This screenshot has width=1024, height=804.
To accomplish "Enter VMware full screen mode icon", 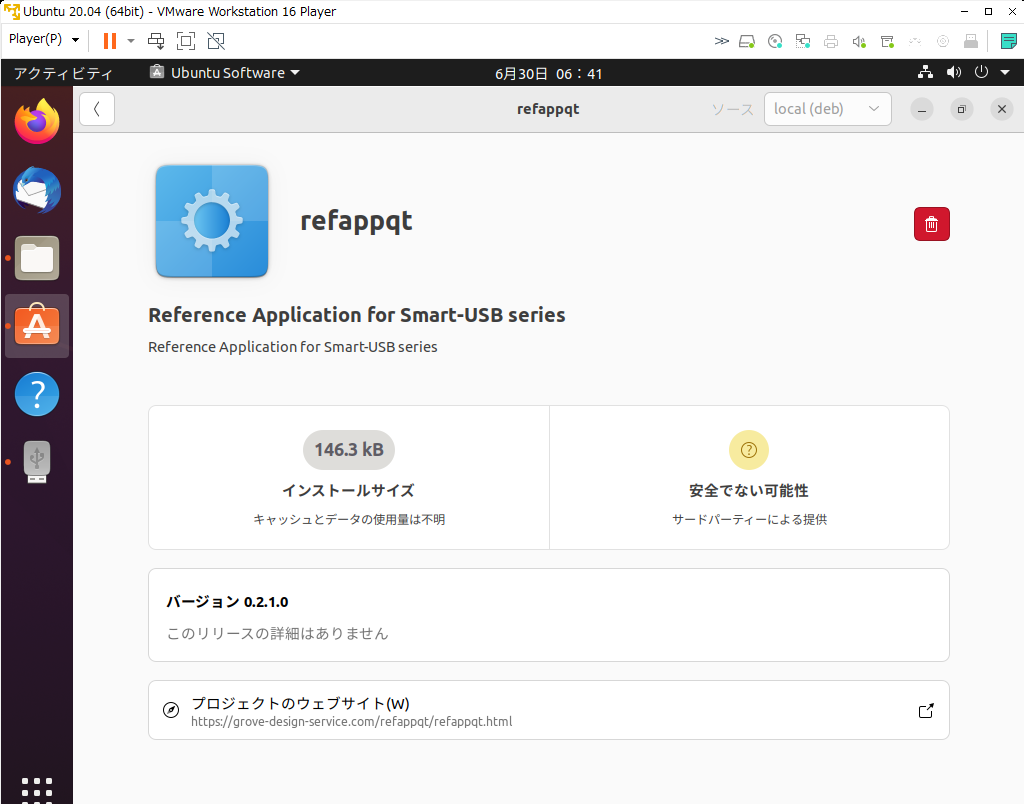I will [x=186, y=41].
